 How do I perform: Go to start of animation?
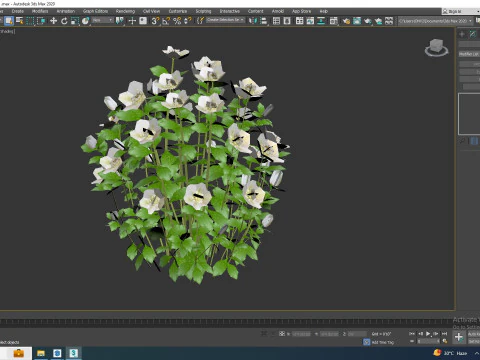point(412,334)
